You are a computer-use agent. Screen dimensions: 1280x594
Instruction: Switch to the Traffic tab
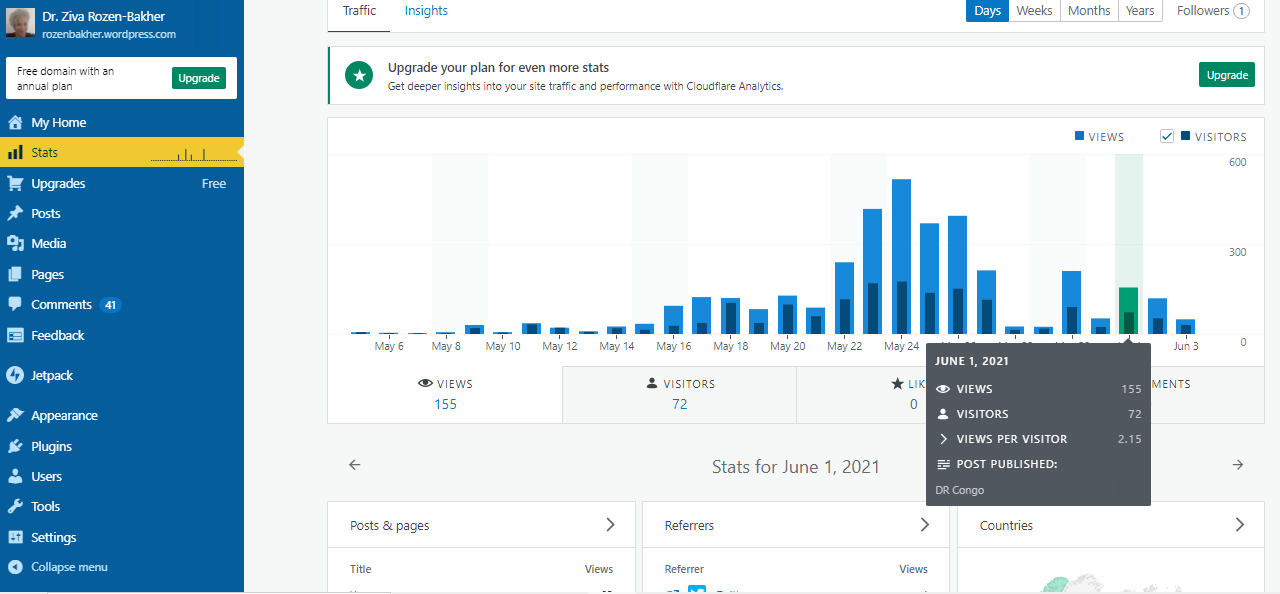coord(359,11)
